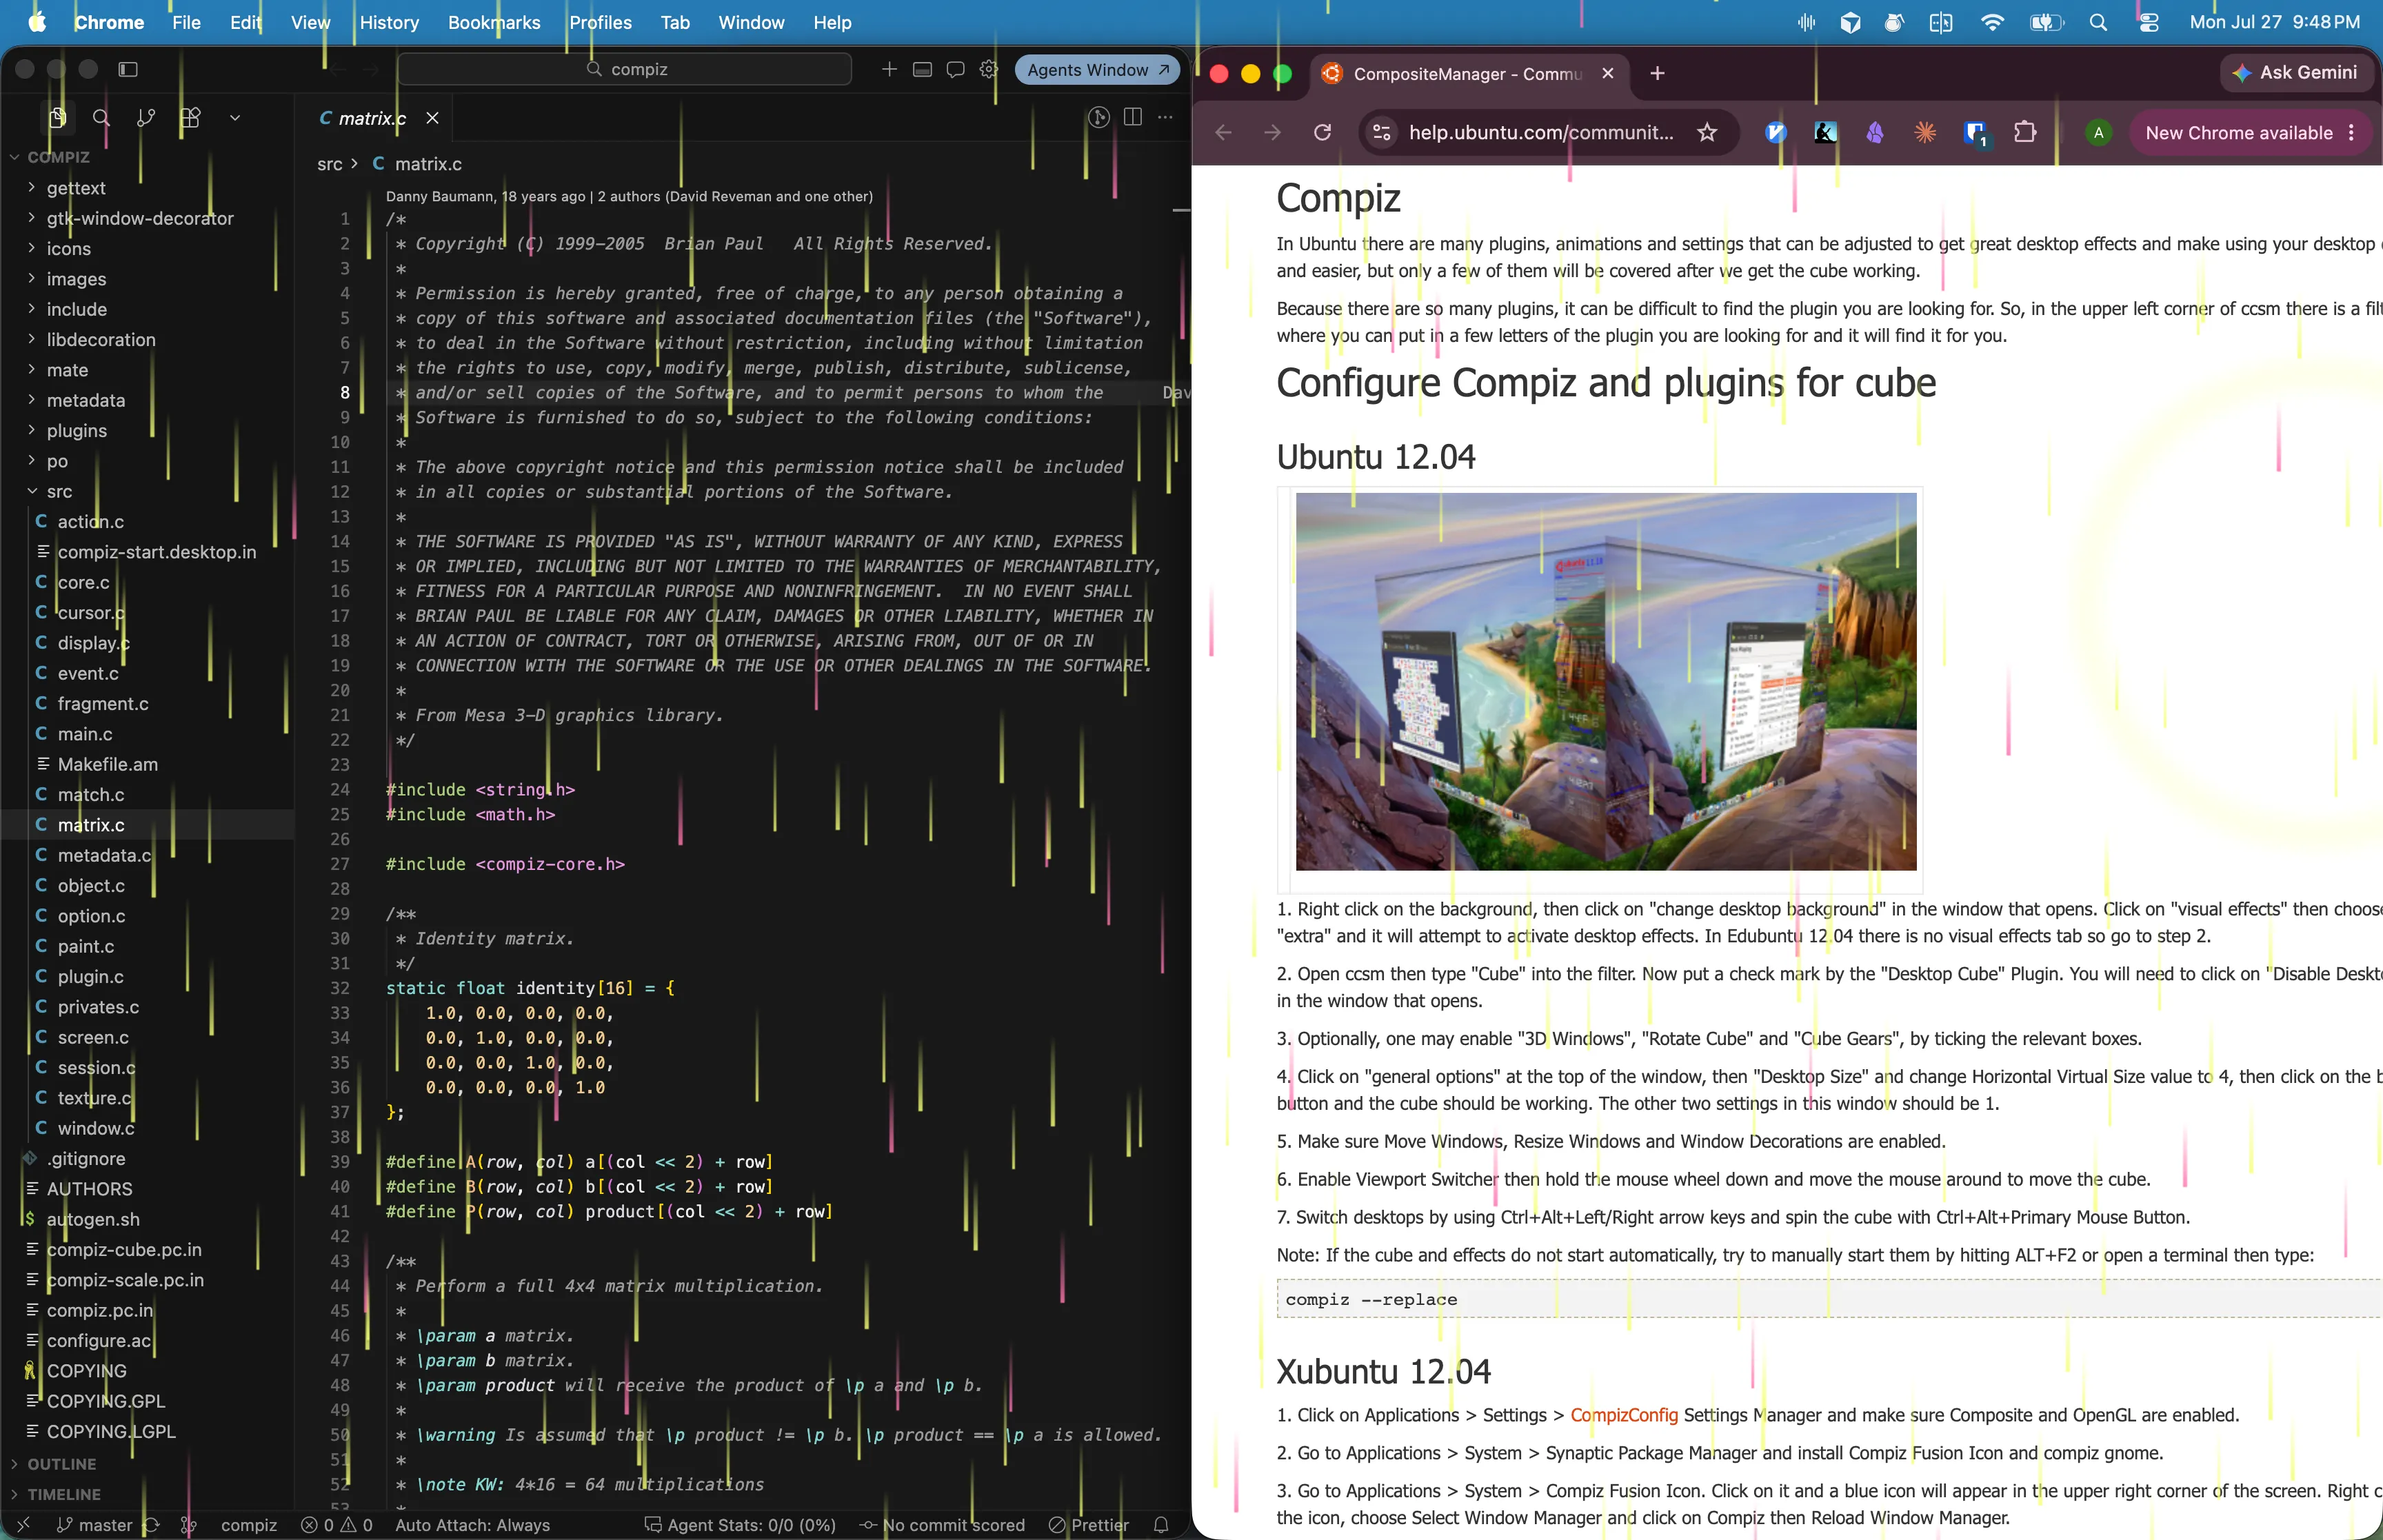Click the Ask Gemini button
This screenshot has height=1540, width=2383.
[x=2296, y=73]
